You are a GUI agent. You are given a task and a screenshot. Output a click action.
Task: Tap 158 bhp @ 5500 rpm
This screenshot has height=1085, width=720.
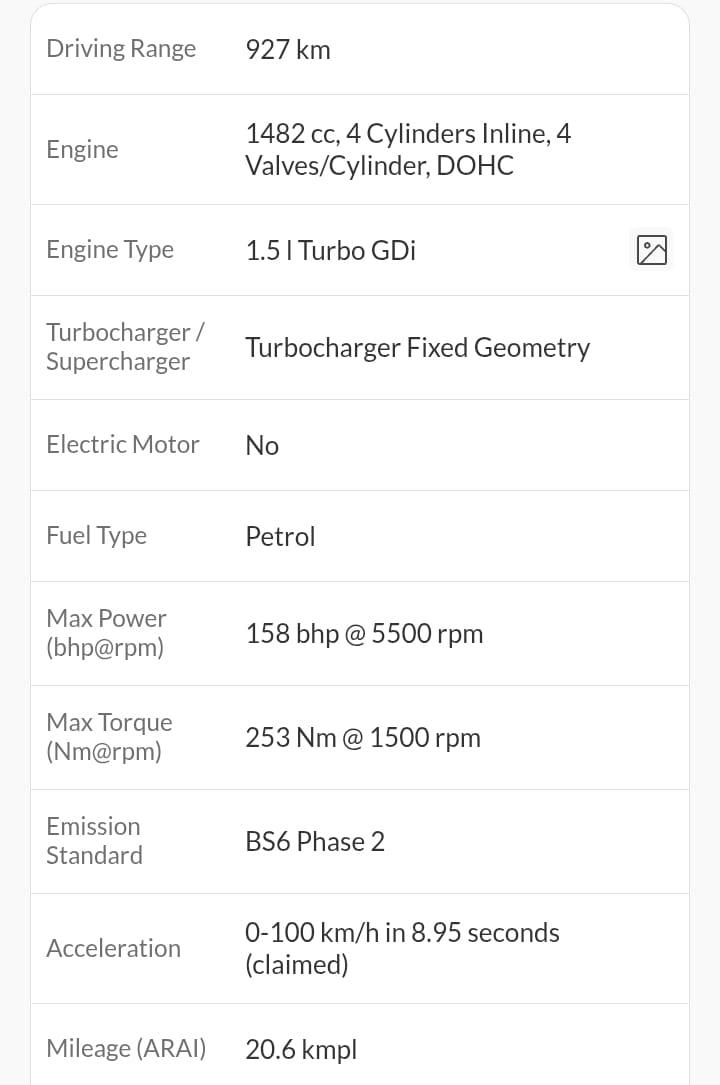(x=364, y=634)
